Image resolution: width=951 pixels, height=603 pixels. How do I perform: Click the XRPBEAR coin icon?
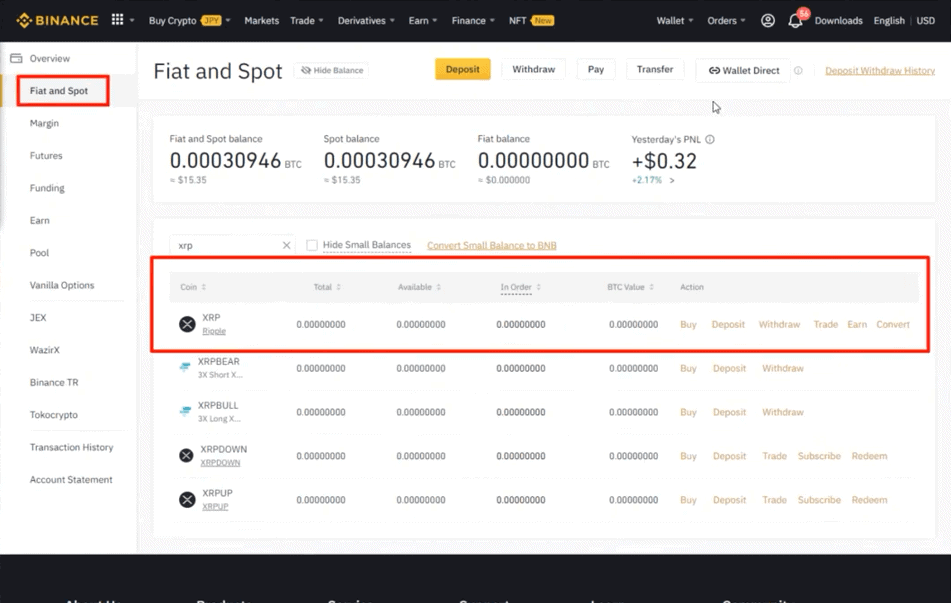pyautogui.click(x=185, y=367)
